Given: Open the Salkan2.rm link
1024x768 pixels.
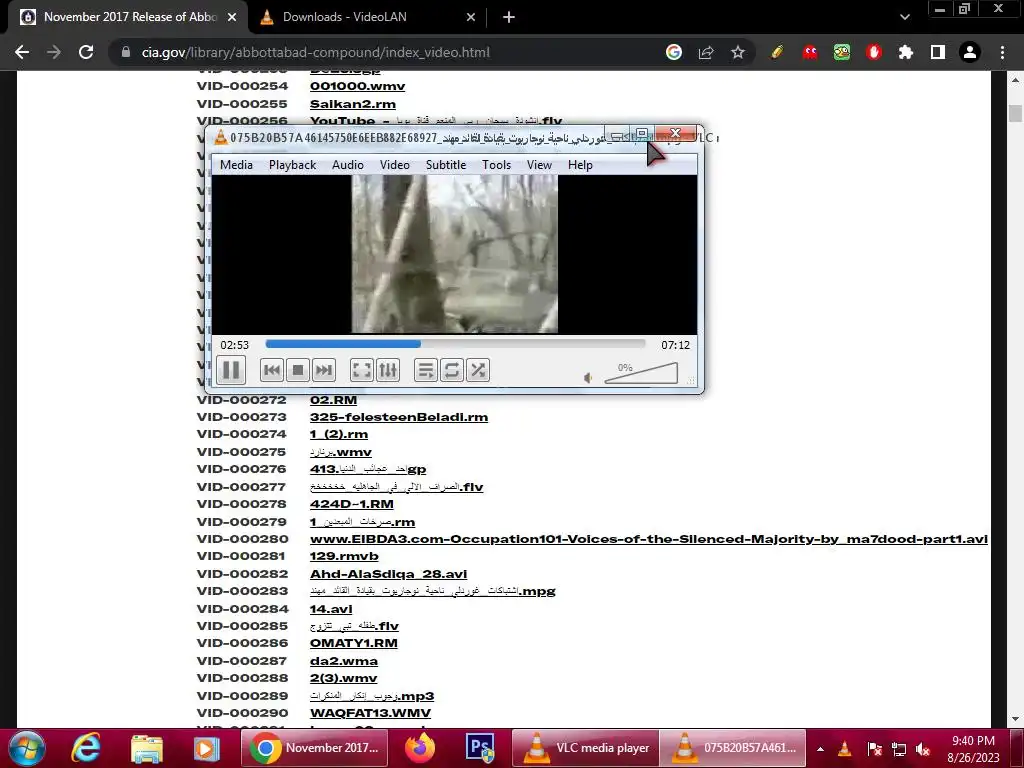Looking at the screenshot, I should click(353, 104).
